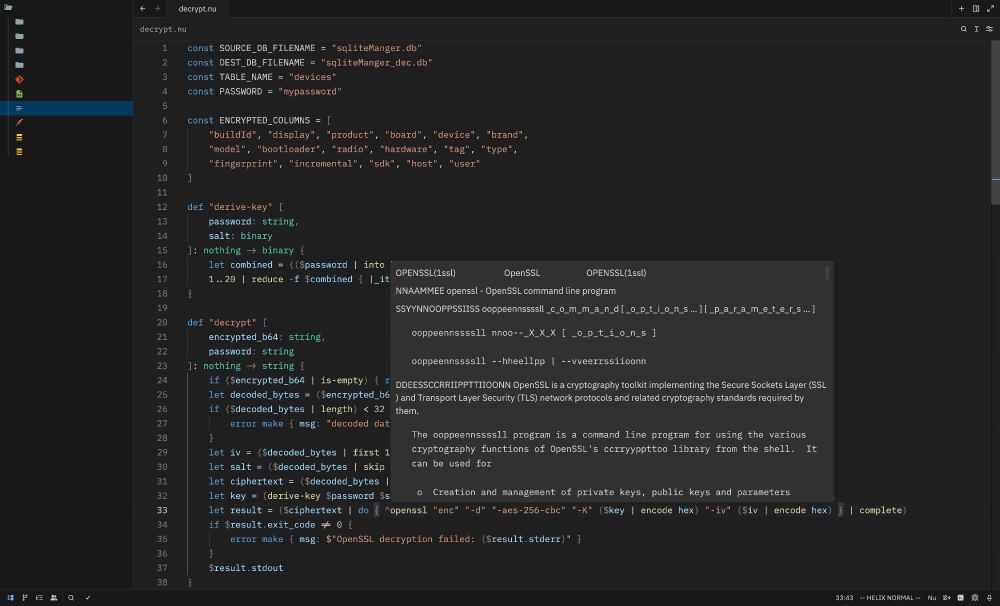Click "OpenSSL decryption failed" error message
The image size is (1000, 606).
pyautogui.click(x=406, y=539)
